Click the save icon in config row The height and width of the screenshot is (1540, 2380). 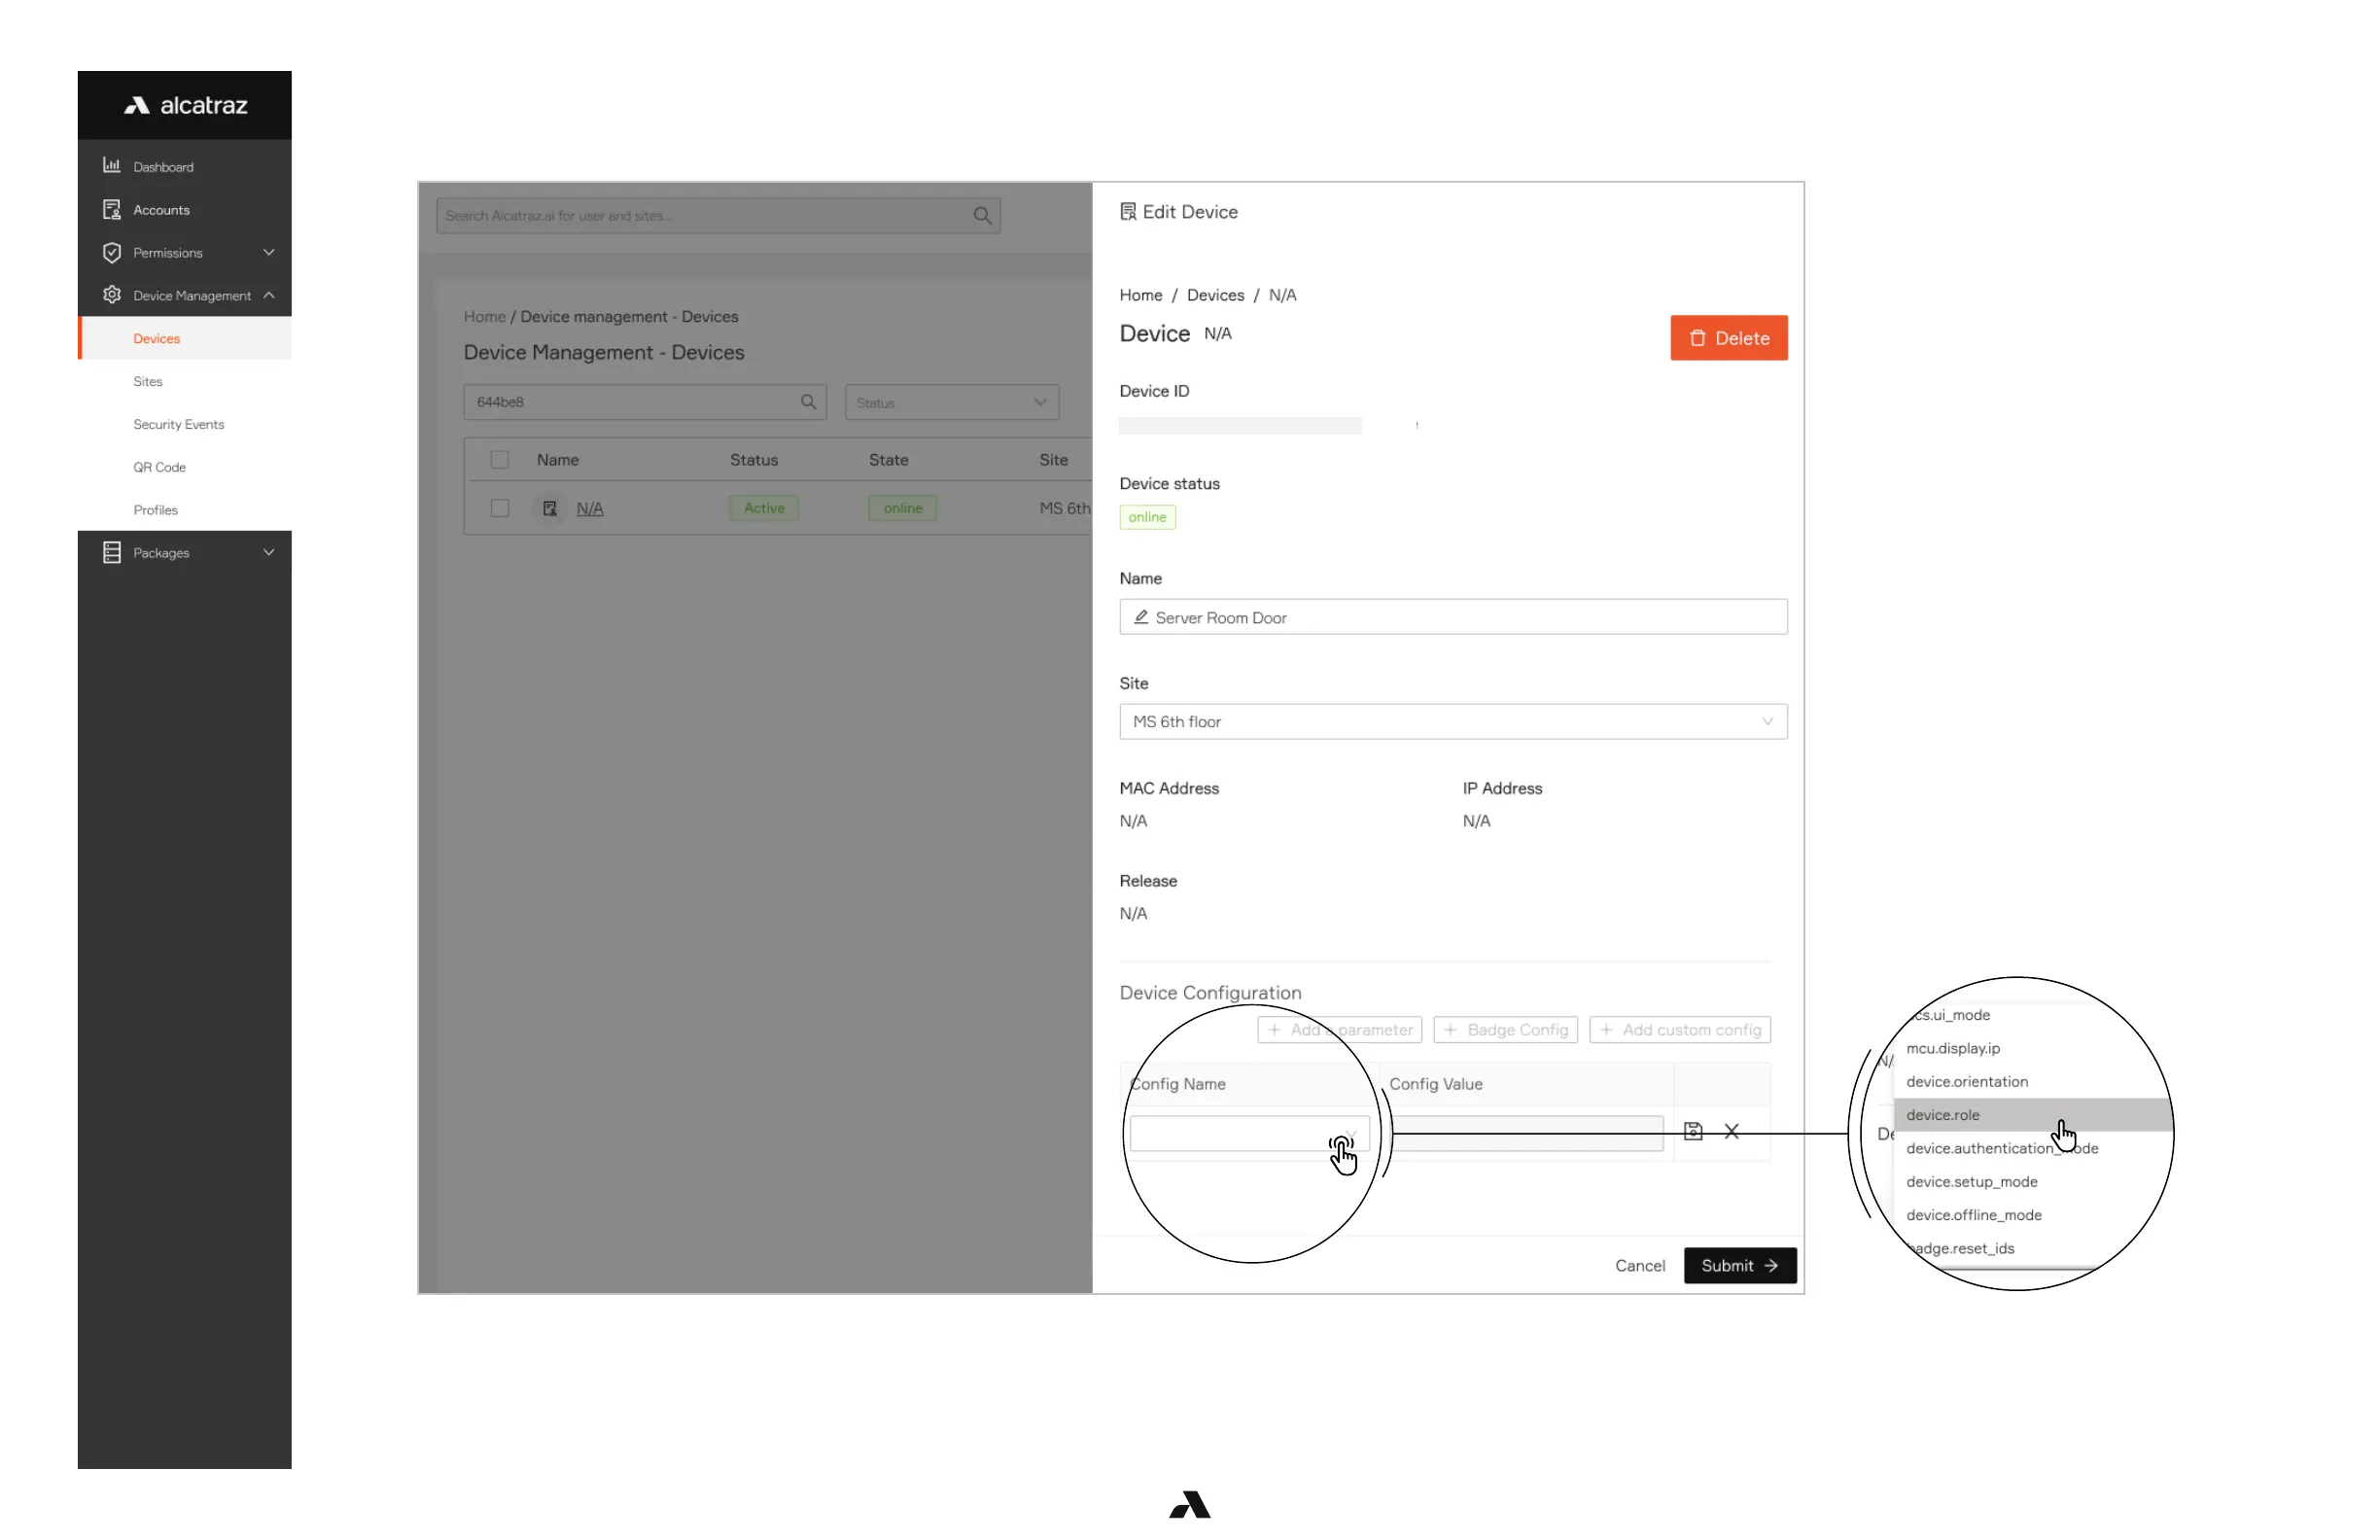1692,1131
